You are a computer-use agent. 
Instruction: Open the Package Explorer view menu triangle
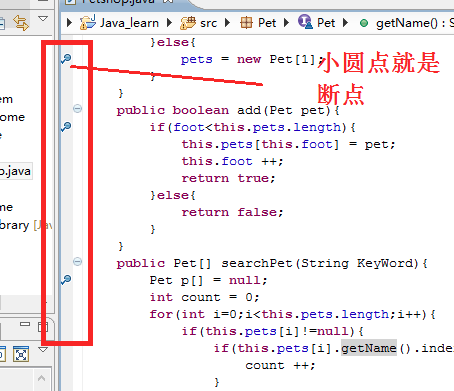43,19
